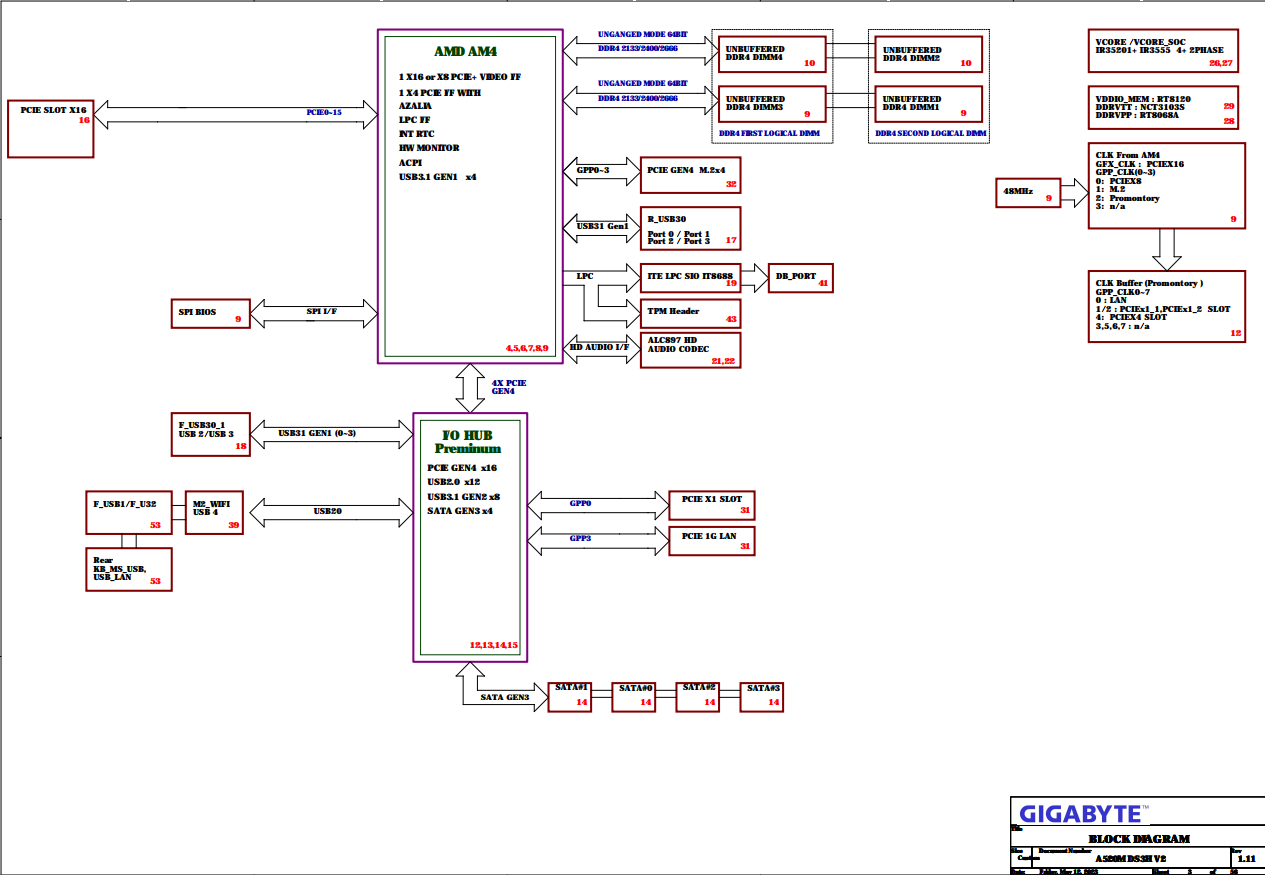Viewport: 1265px width, 875px height.
Task: Select the SATA#2 block
Action: coord(698,697)
